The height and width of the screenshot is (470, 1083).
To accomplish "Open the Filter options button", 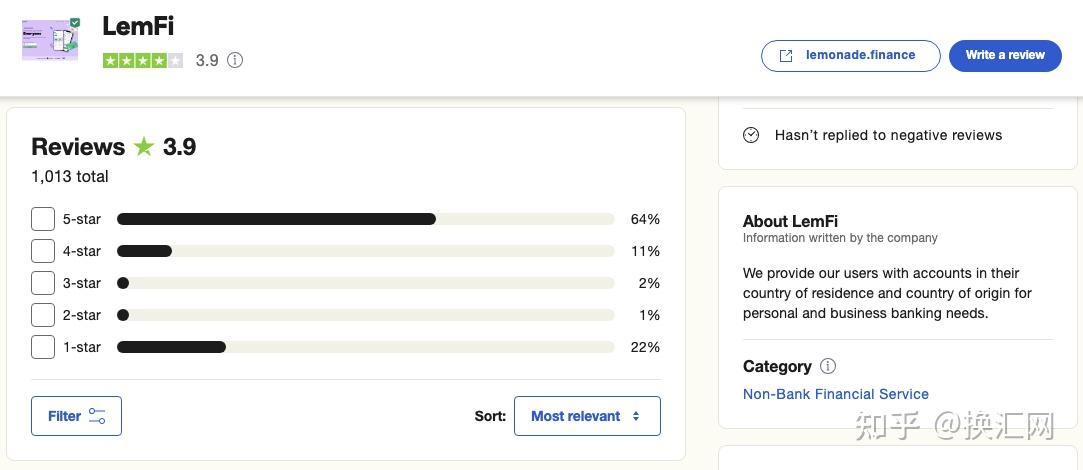I will [76, 416].
